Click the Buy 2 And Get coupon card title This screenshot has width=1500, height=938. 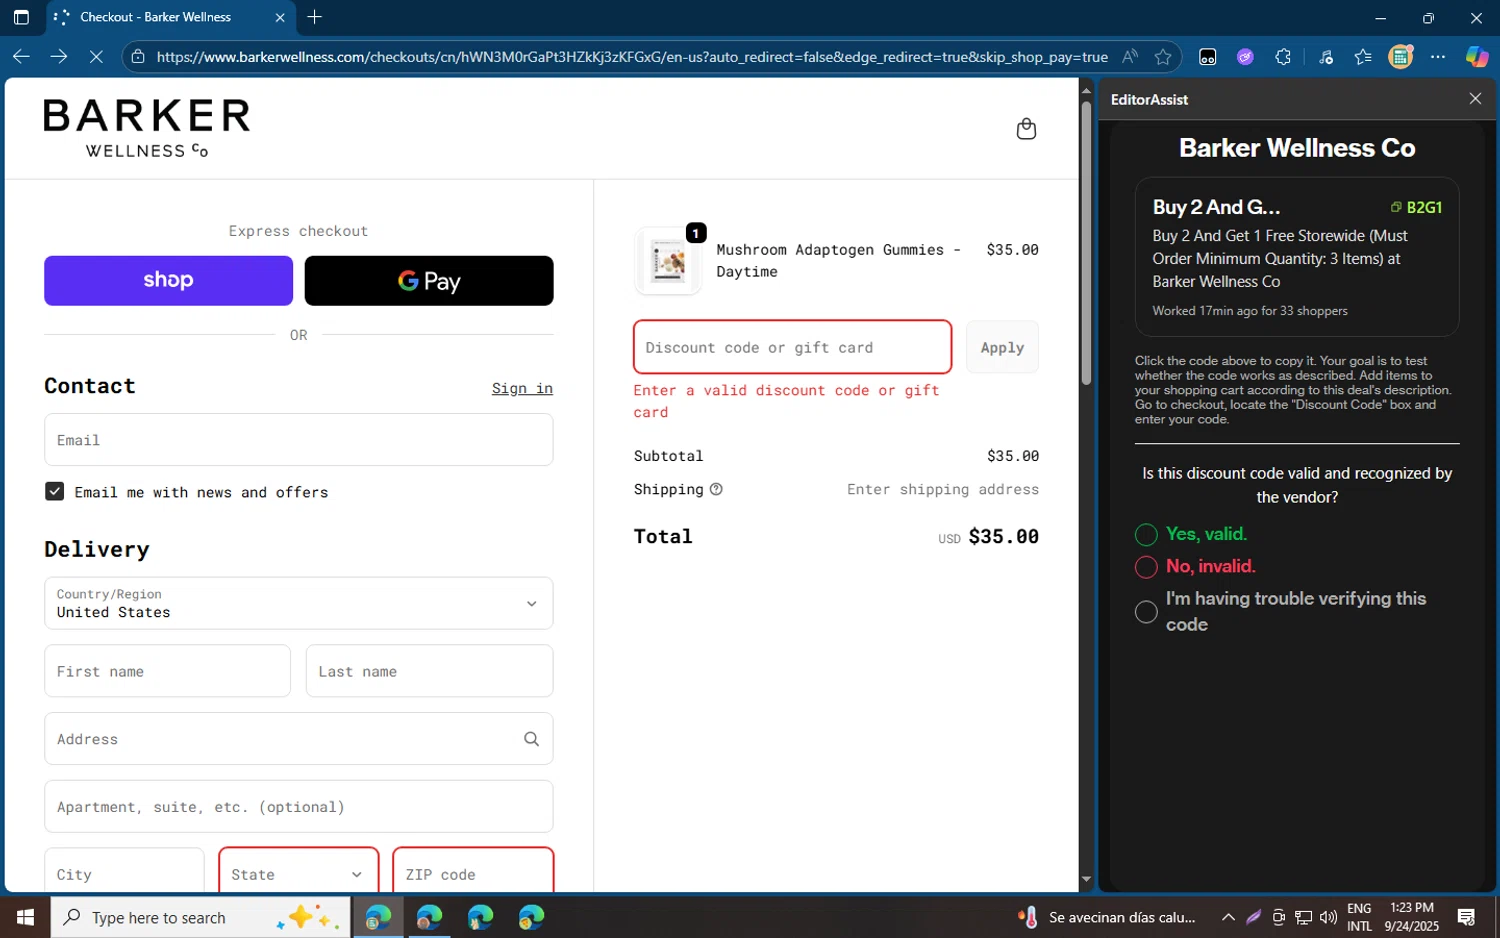click(x=1216, y=207)
